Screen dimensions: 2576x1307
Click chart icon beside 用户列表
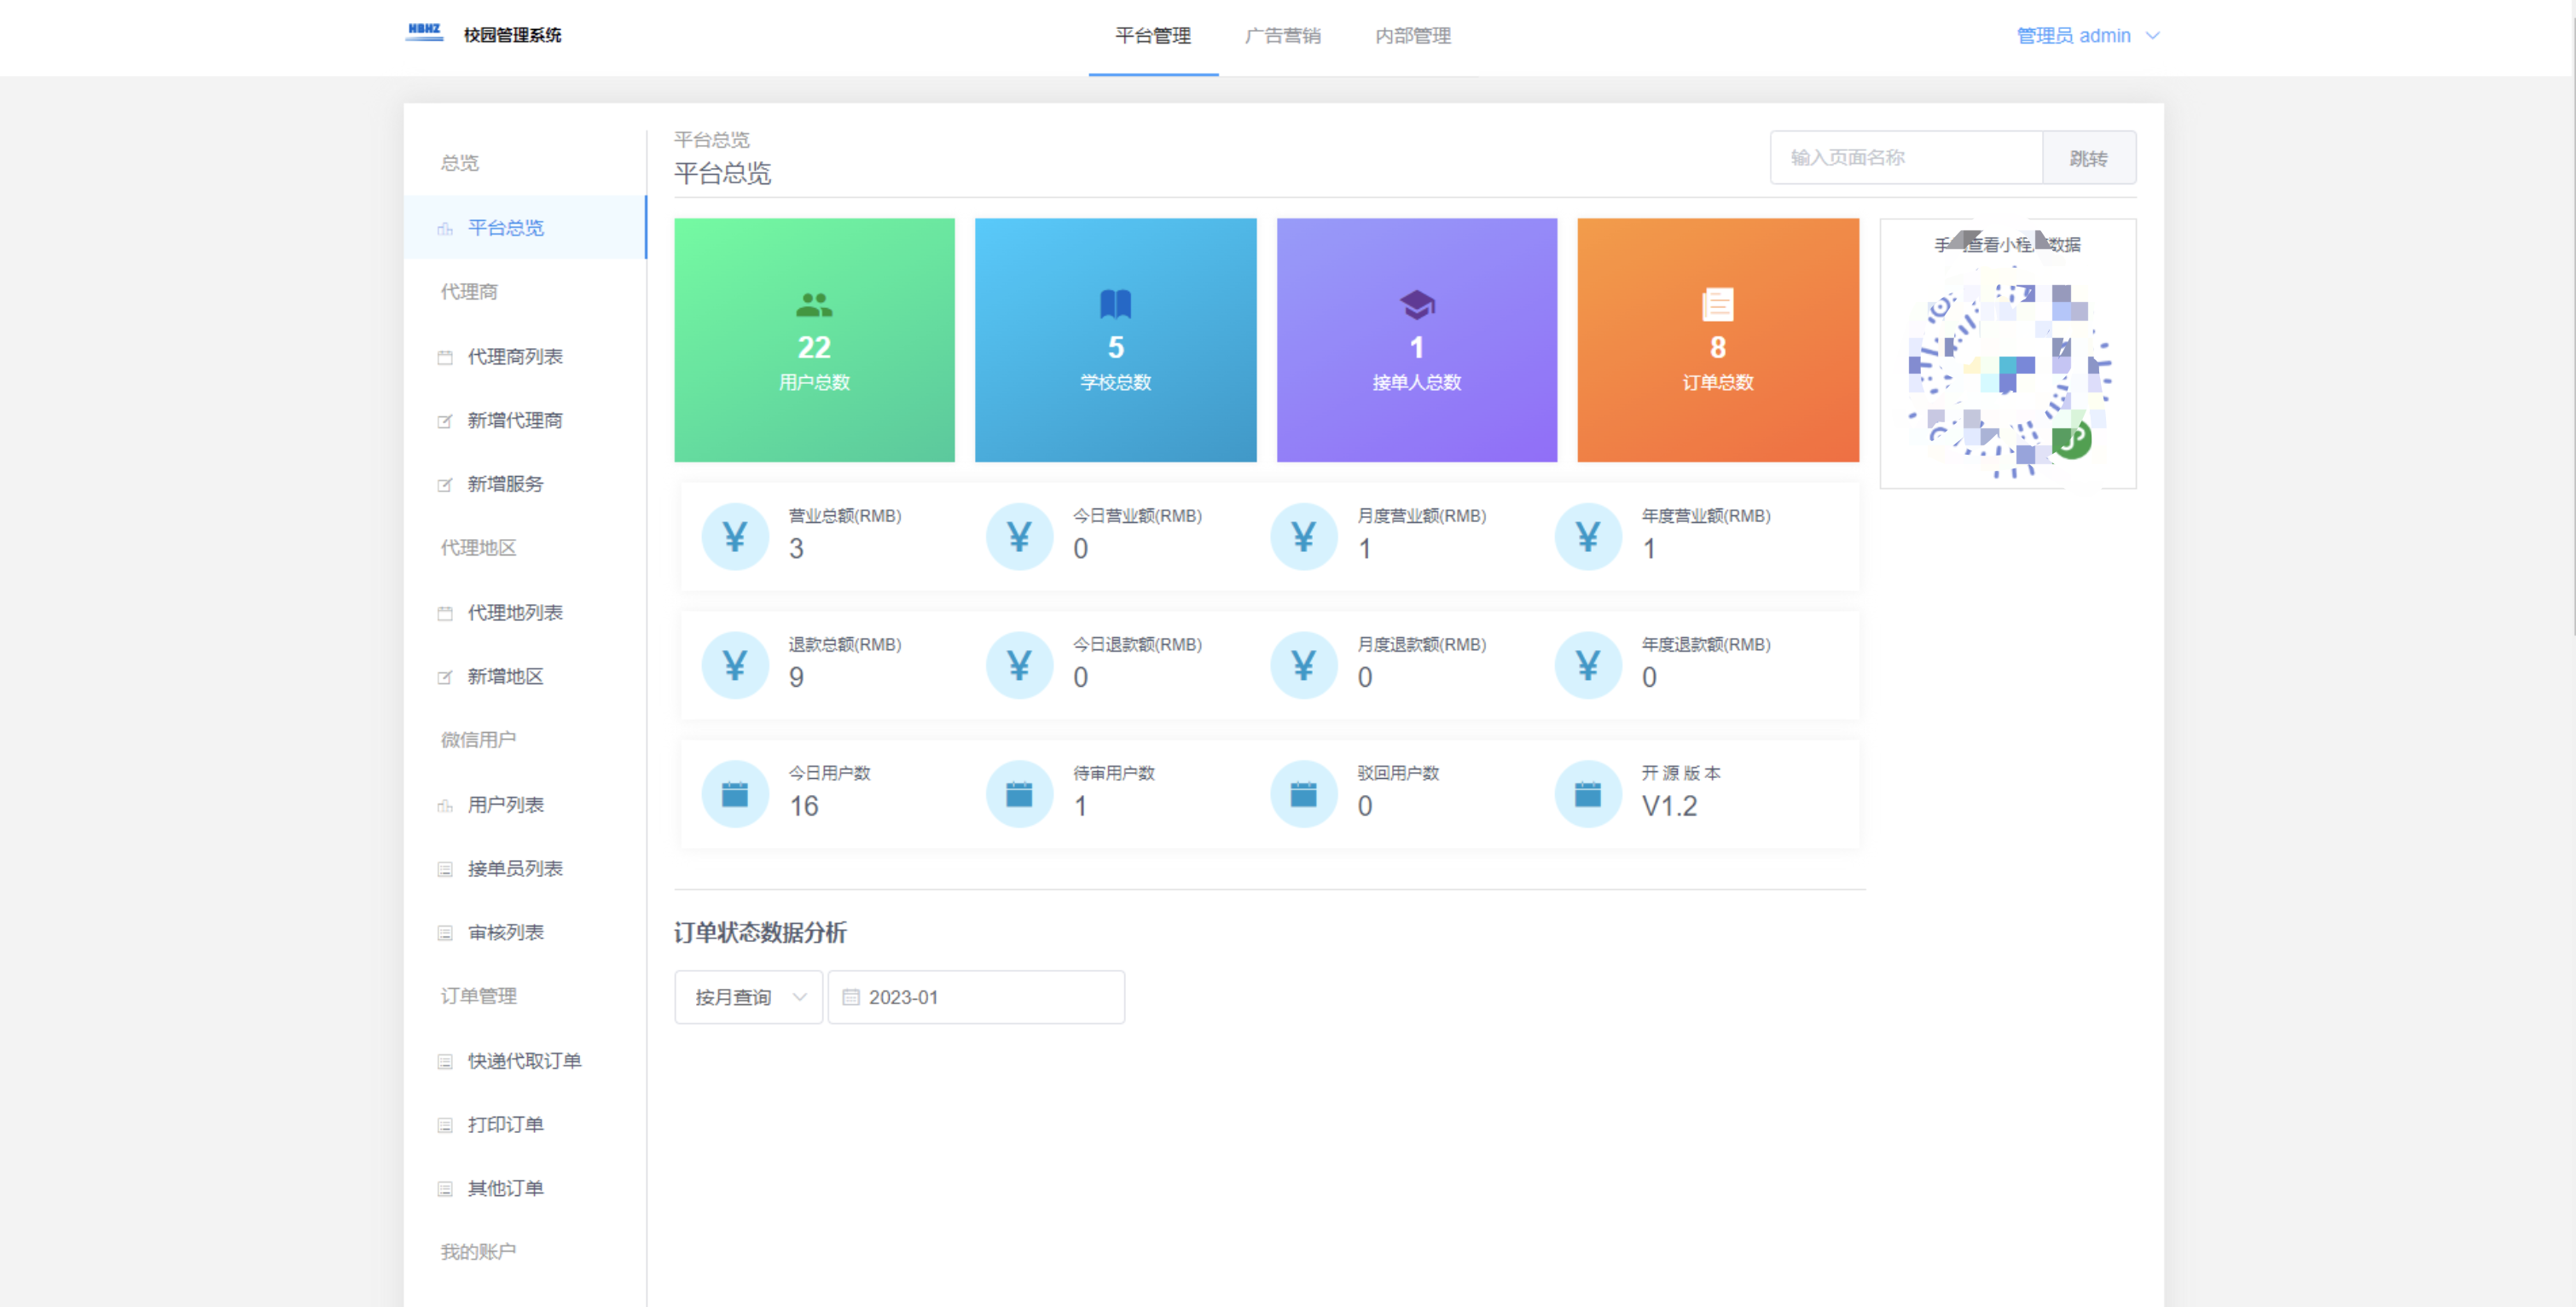pyautogui.click(x=445, y=806)
